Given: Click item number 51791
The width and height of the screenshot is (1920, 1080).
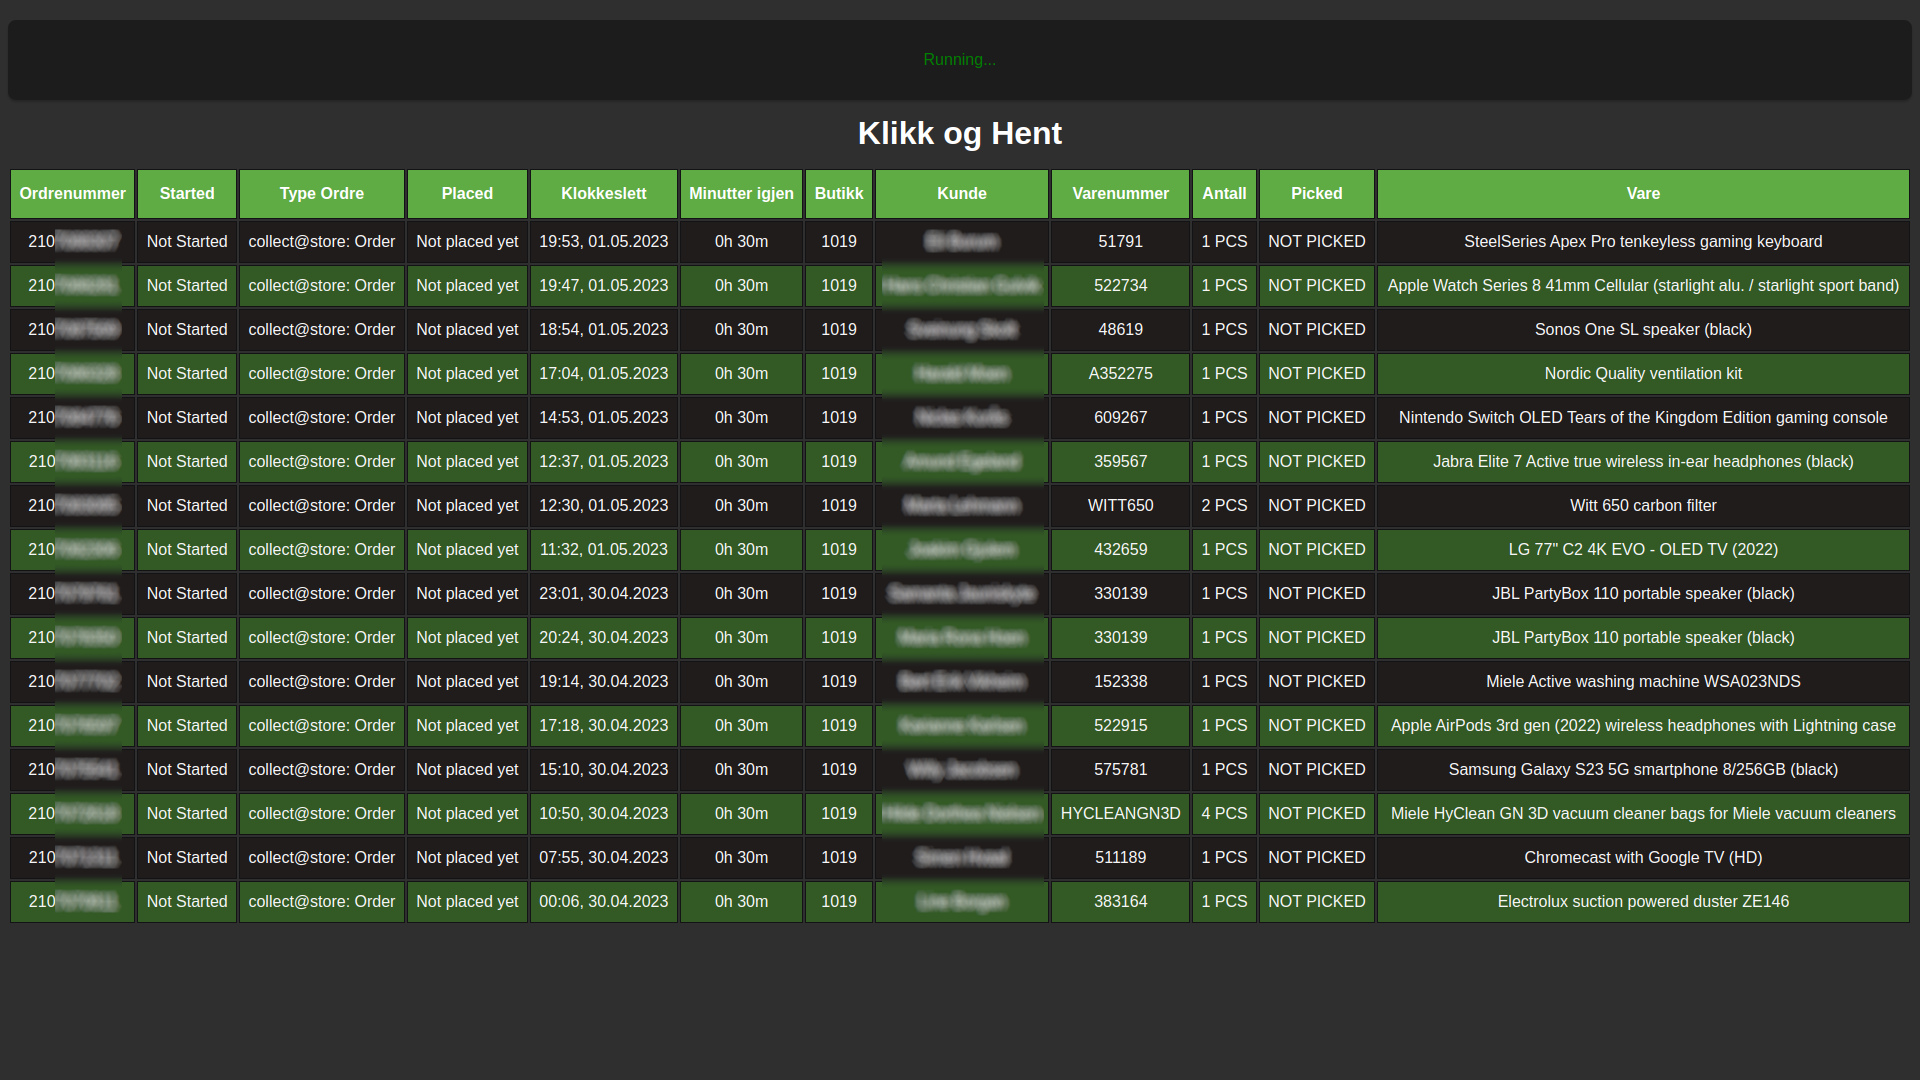Looking at the screenshot, I should [1120, 242].
